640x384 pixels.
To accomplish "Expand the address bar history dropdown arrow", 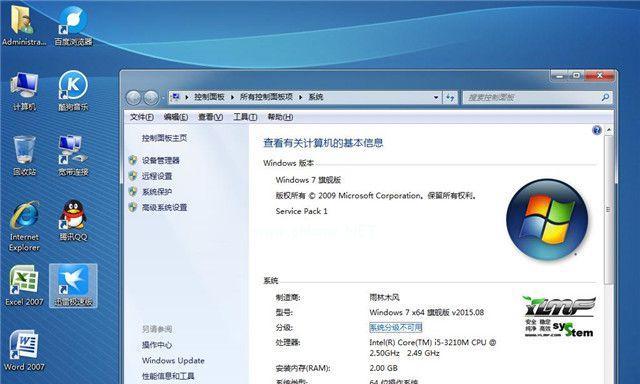I will [x=436, y=98].
